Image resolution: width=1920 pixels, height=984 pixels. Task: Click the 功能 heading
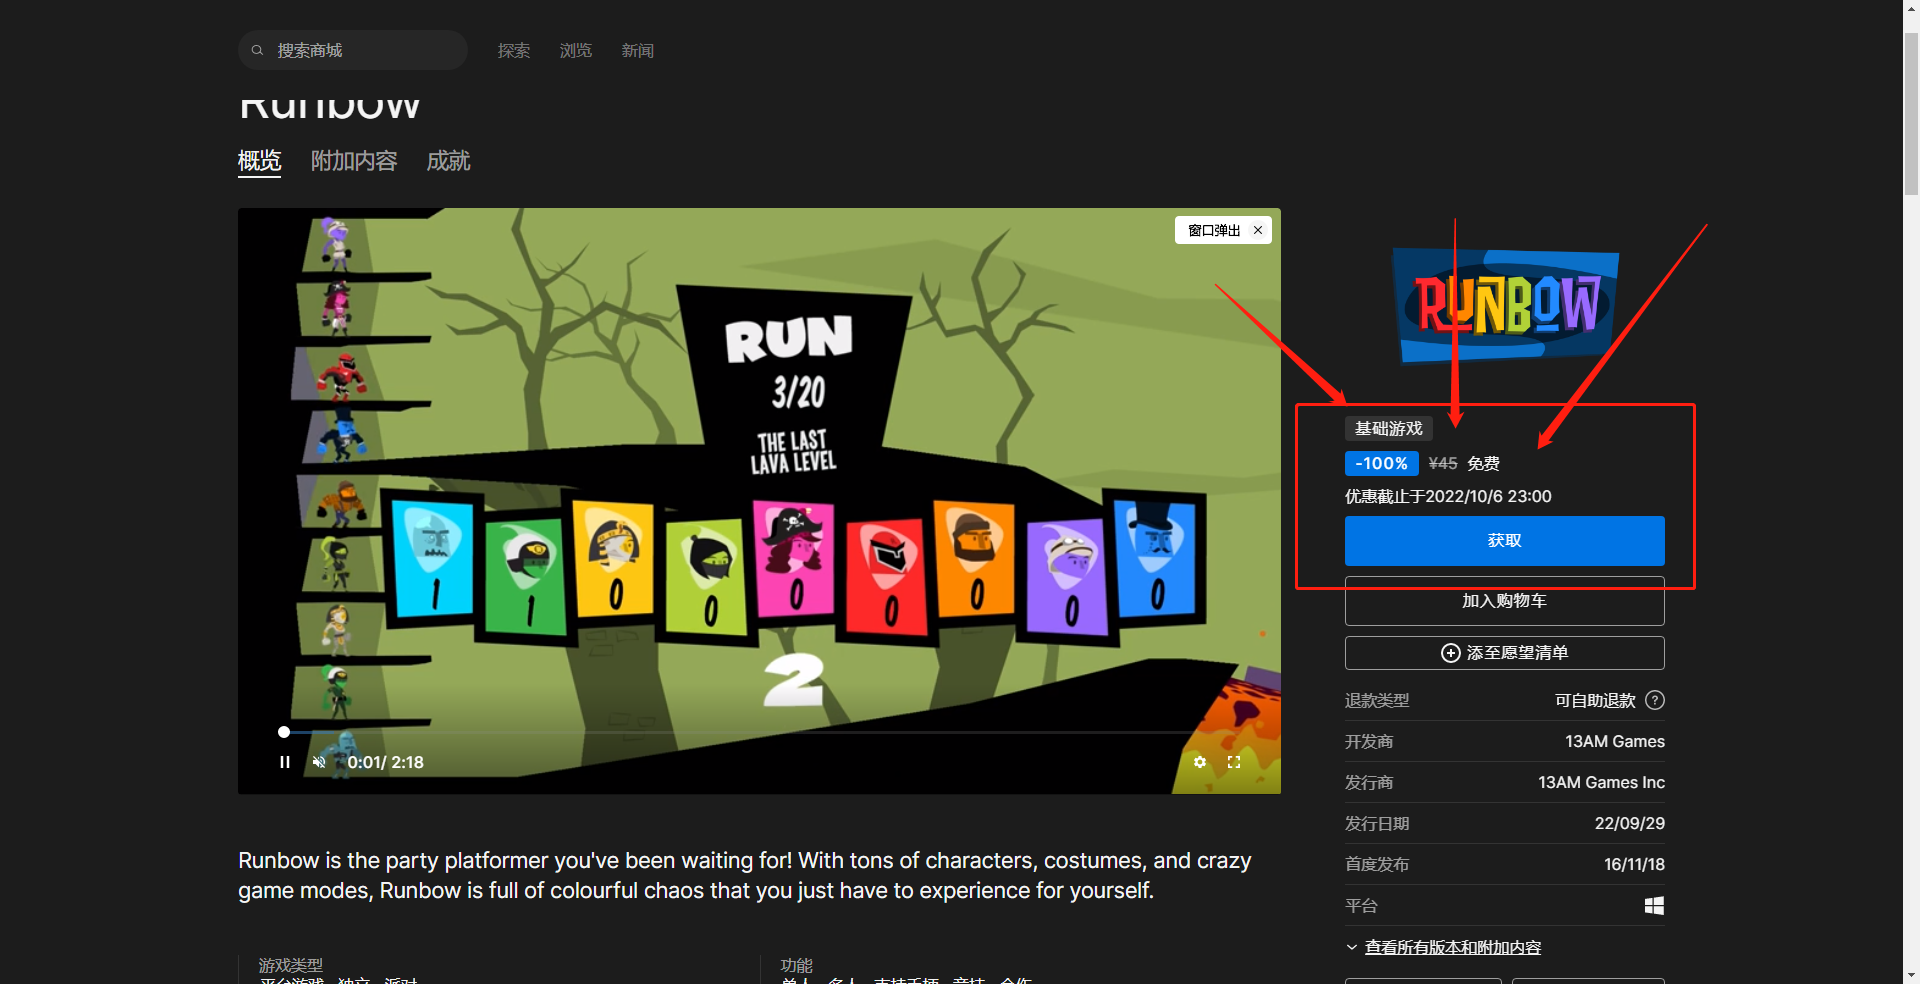coord(797,965)
